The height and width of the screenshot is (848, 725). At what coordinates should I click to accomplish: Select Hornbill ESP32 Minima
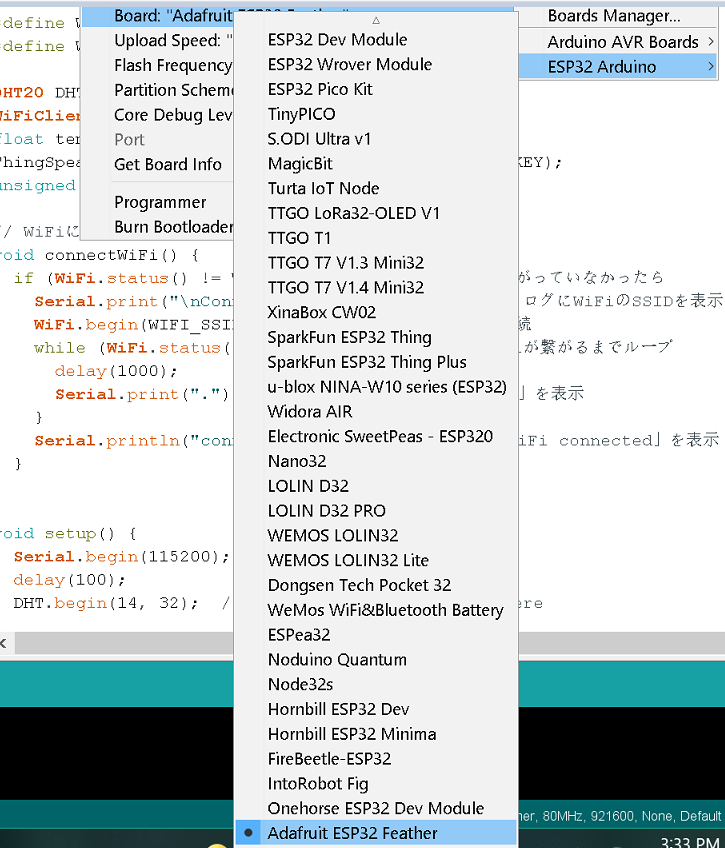376,734
